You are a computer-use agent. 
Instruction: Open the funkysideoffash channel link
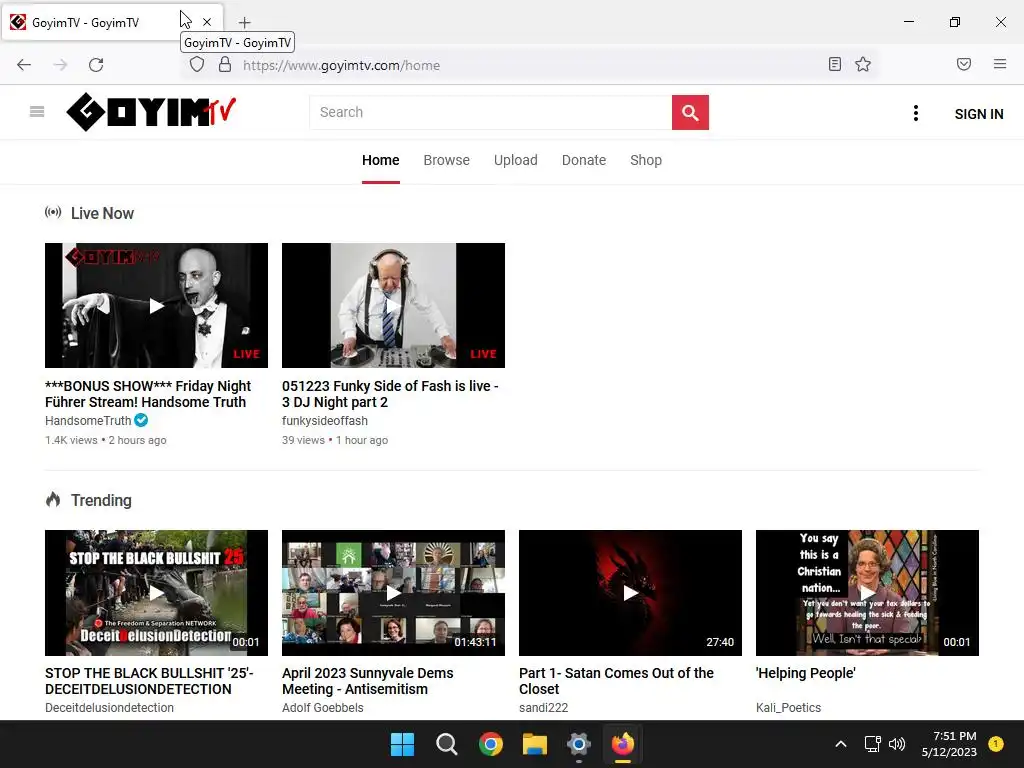tap(325, 421)
